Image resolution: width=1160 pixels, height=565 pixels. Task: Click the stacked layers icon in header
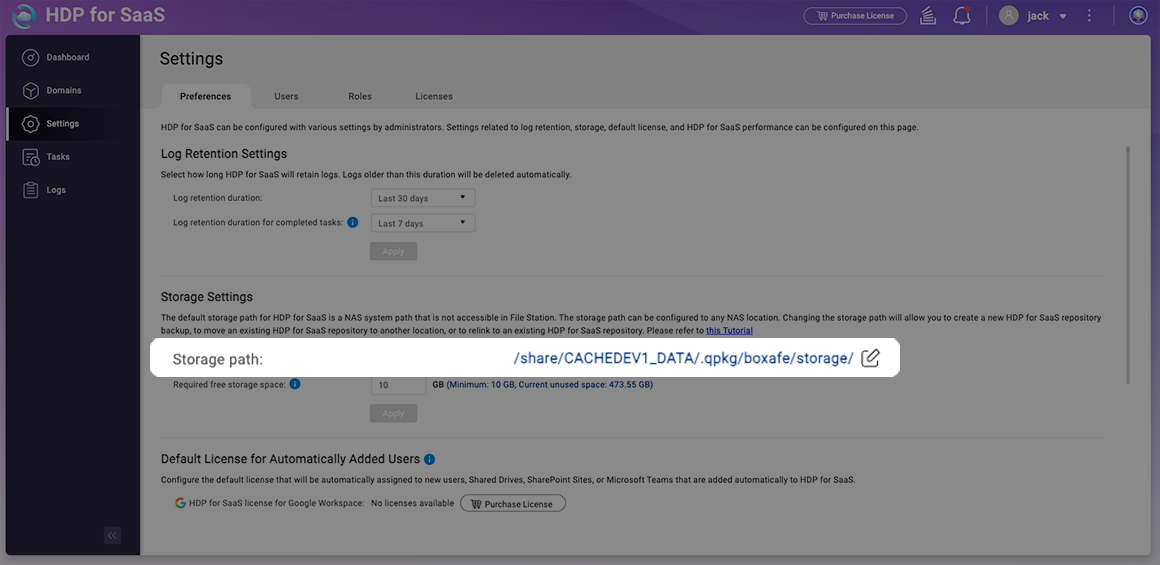tap(928, 16)
